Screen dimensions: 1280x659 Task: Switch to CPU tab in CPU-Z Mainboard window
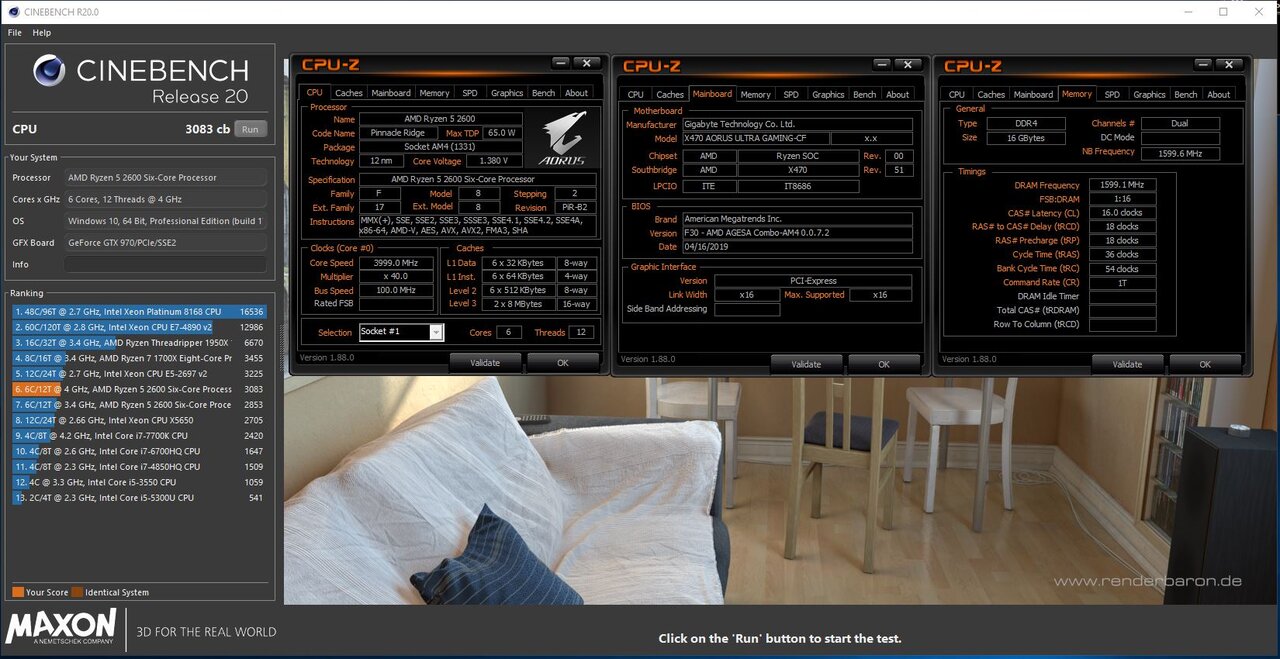[x=636, y=95]
